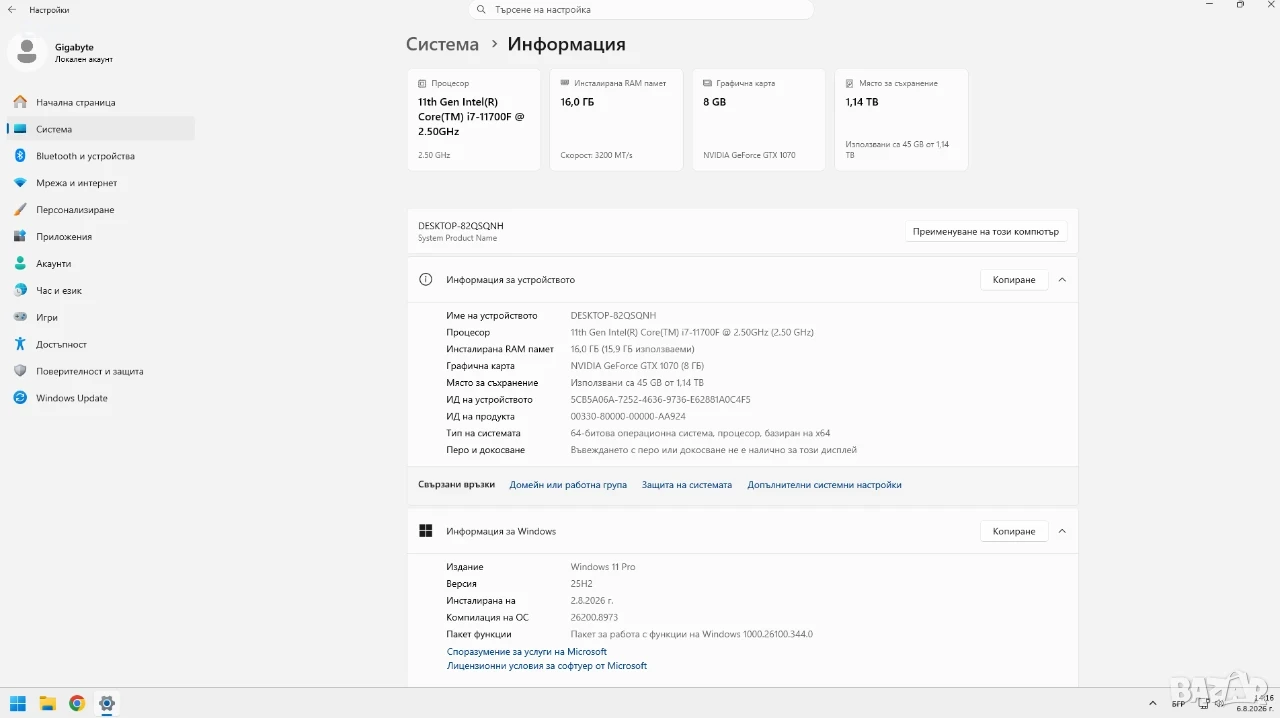Open Допълнителни системни настройки link

(x=824, y=485)
